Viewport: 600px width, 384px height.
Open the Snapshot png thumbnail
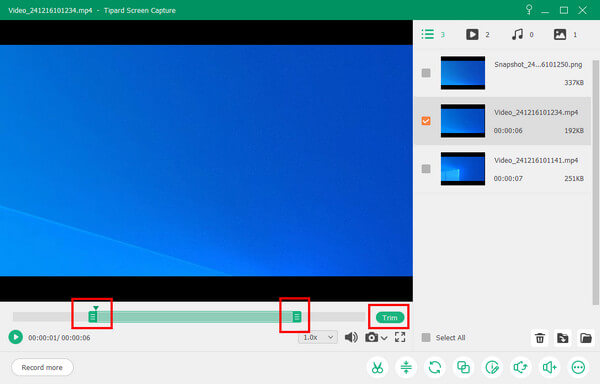463,73
